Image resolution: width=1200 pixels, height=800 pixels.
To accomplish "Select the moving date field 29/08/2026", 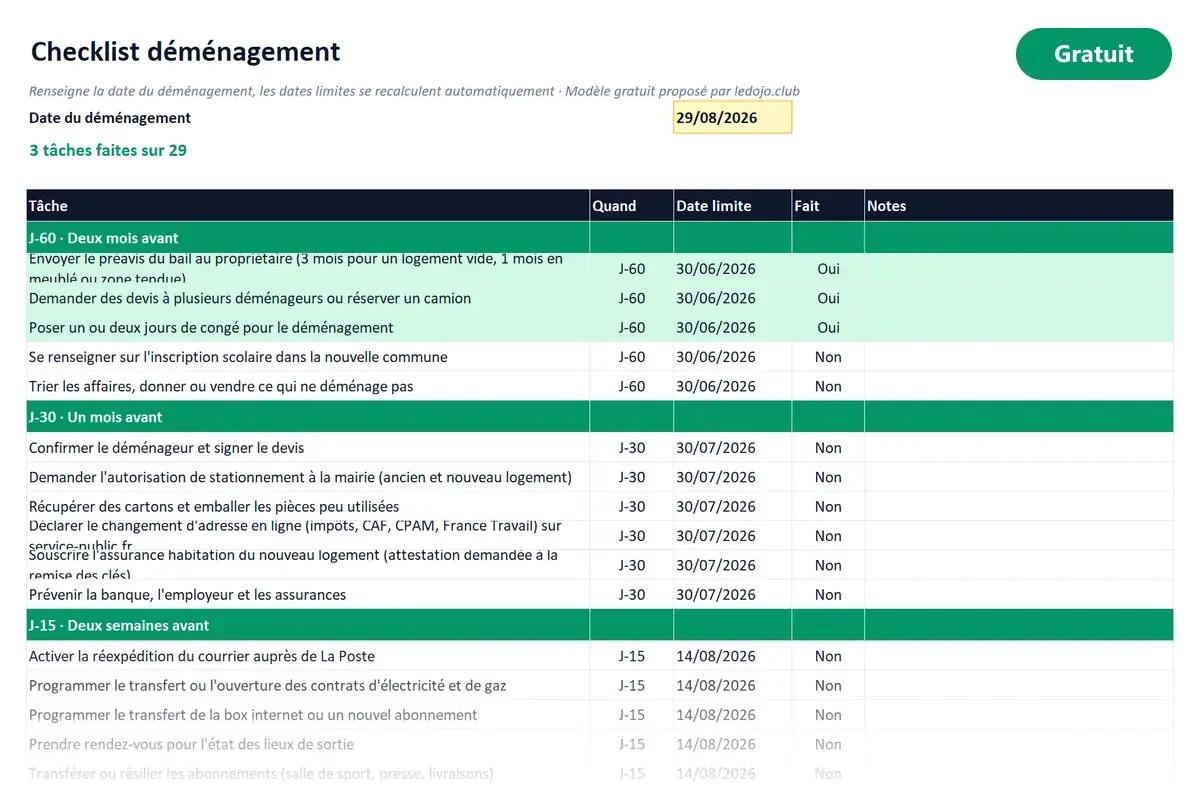I will 732,117.
